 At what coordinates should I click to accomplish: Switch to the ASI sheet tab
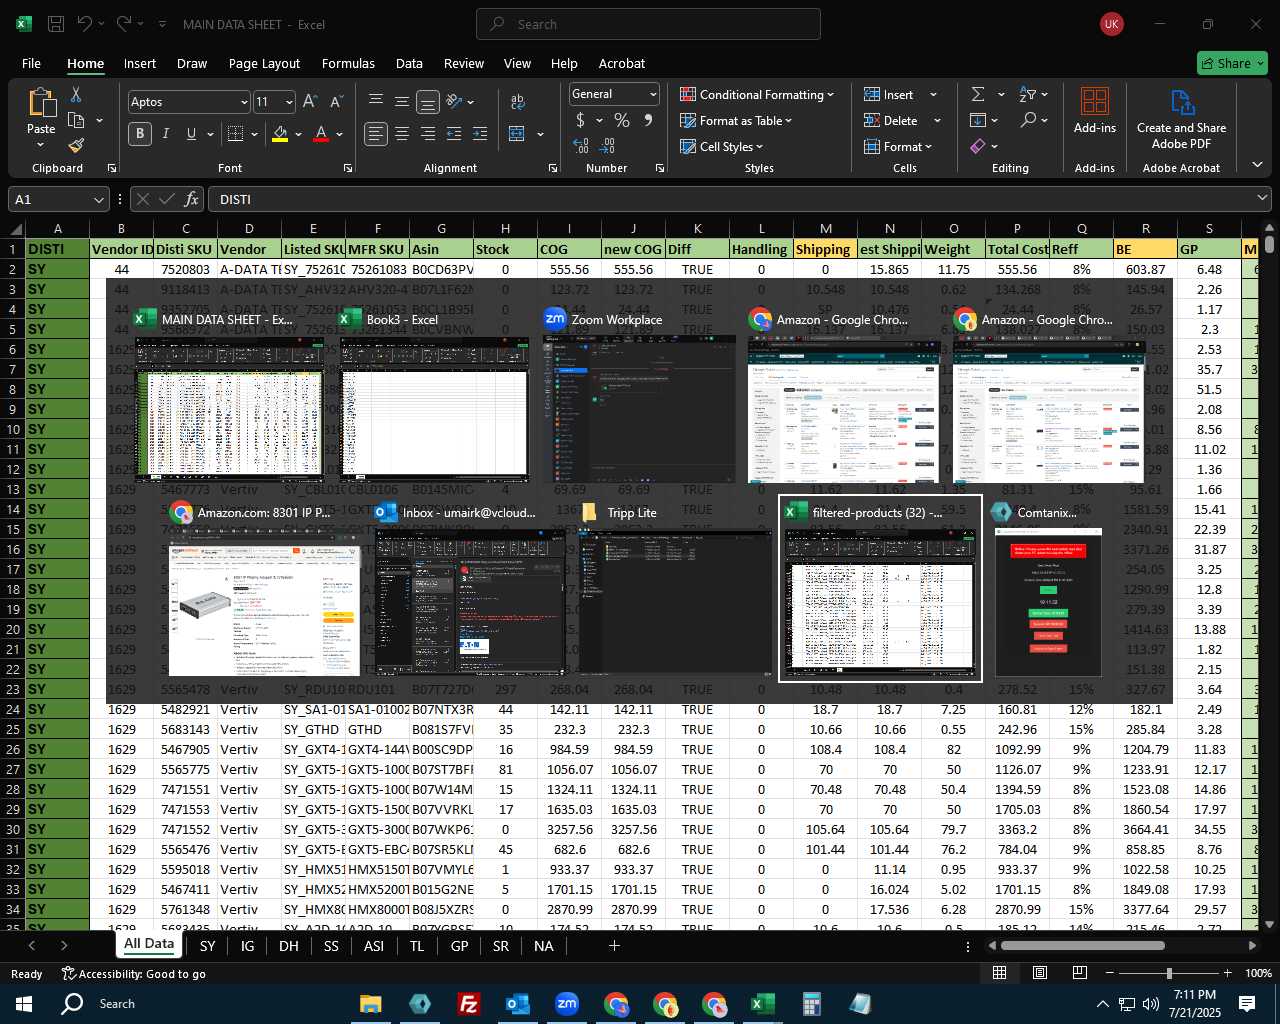pyautogui.click(x=374, y=945)
